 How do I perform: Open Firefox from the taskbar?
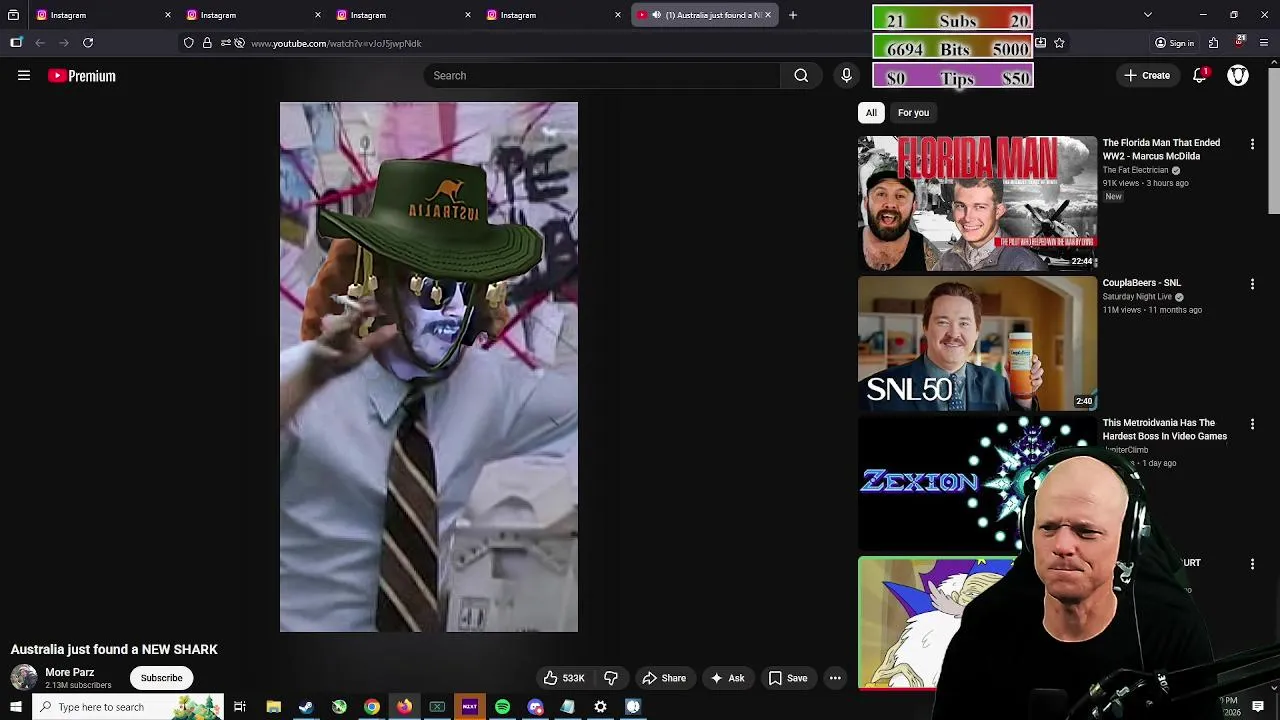point(404,707)
